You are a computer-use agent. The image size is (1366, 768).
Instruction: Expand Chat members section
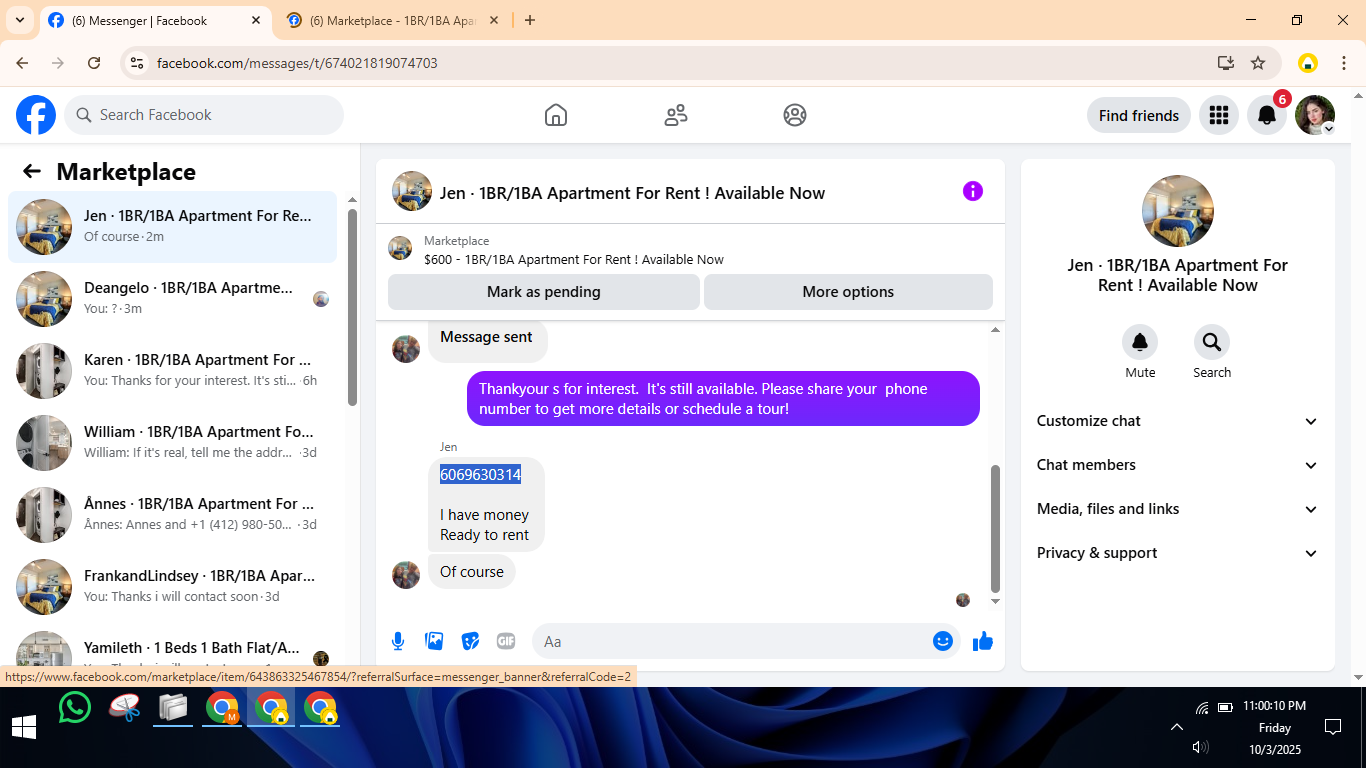point(1178,465)
